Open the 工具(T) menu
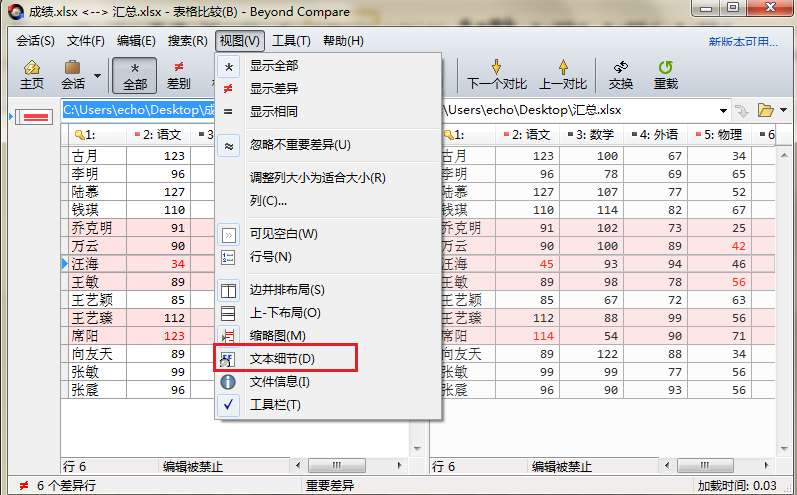The height and width of the screenshot is (495, 797). (291, 41)
